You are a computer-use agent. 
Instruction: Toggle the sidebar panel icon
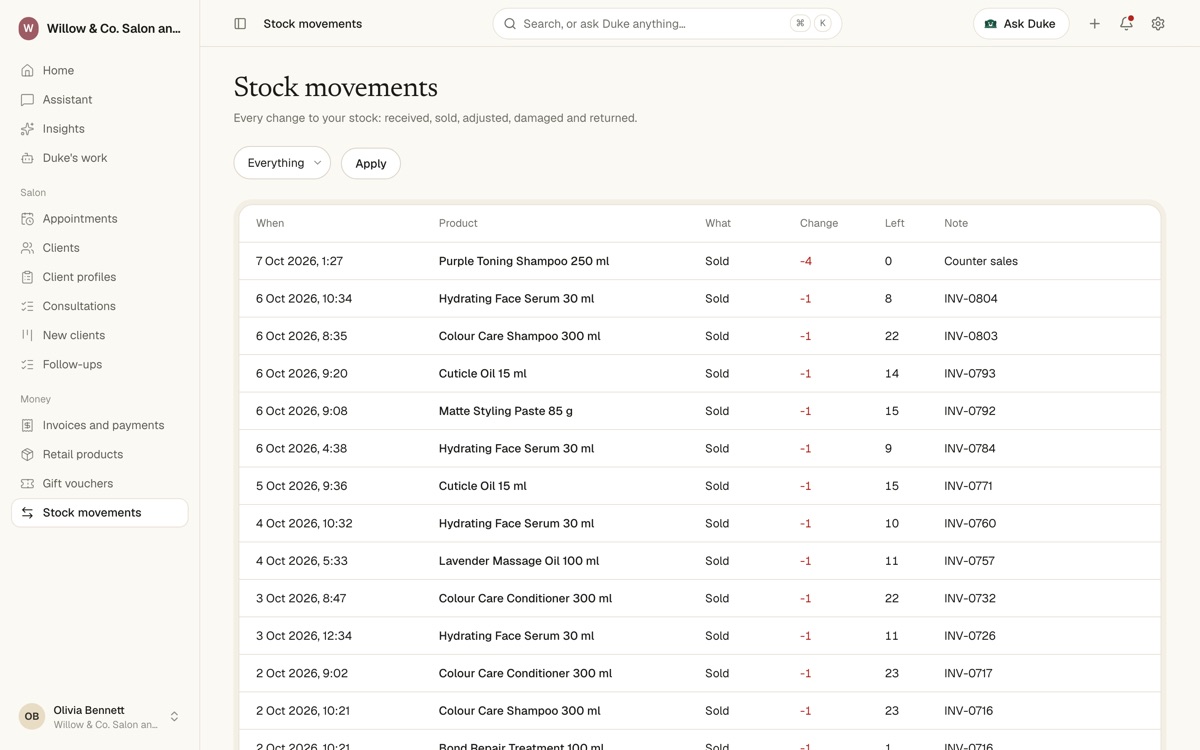(x=240, y=24)
